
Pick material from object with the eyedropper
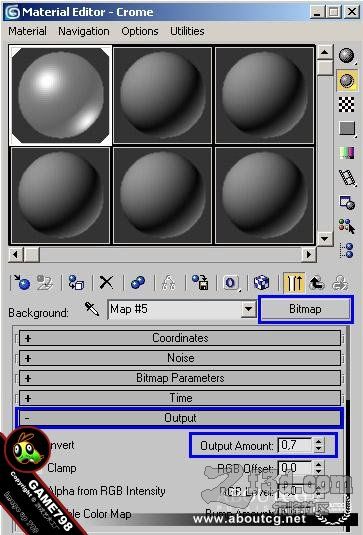[x=91, y=309]
